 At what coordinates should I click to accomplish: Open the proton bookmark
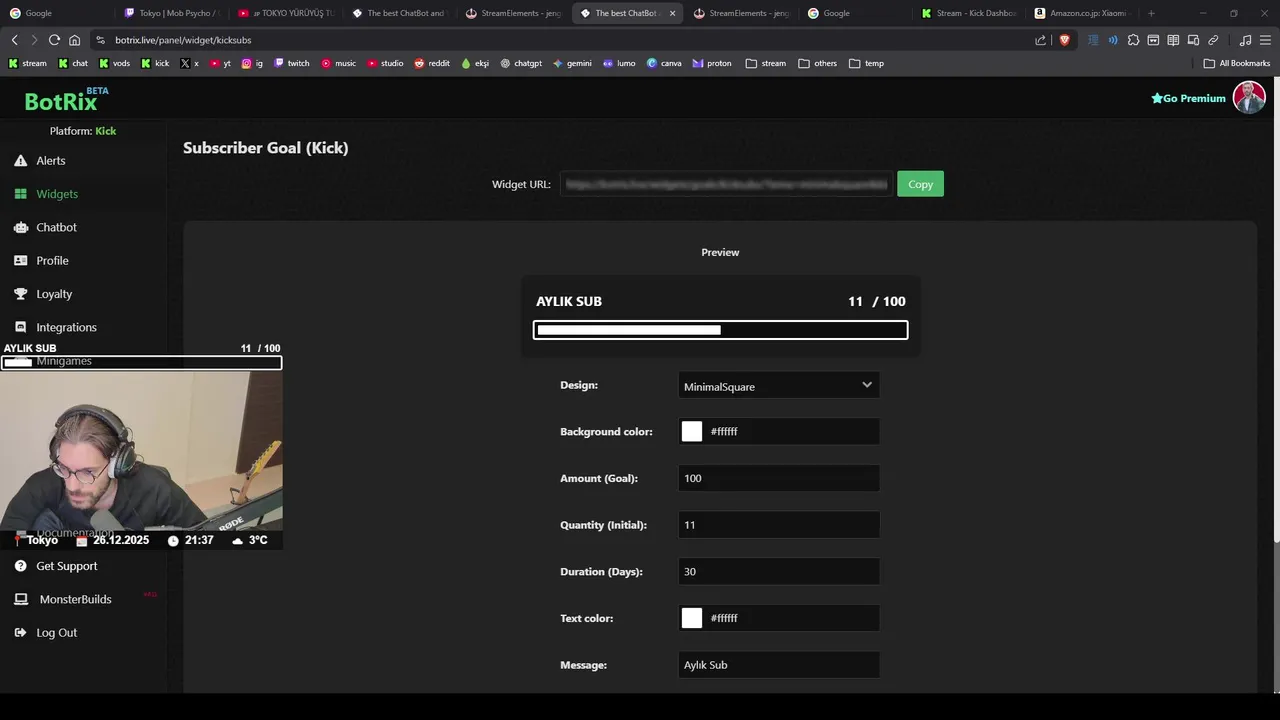[712, 63]
